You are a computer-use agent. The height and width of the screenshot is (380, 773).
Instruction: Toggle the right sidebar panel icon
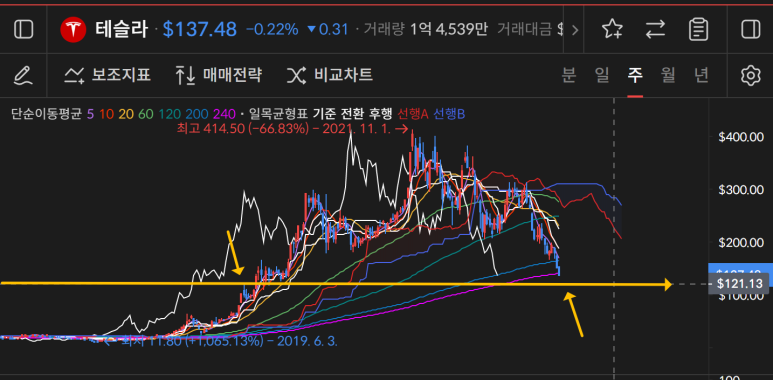coord(750,30)
